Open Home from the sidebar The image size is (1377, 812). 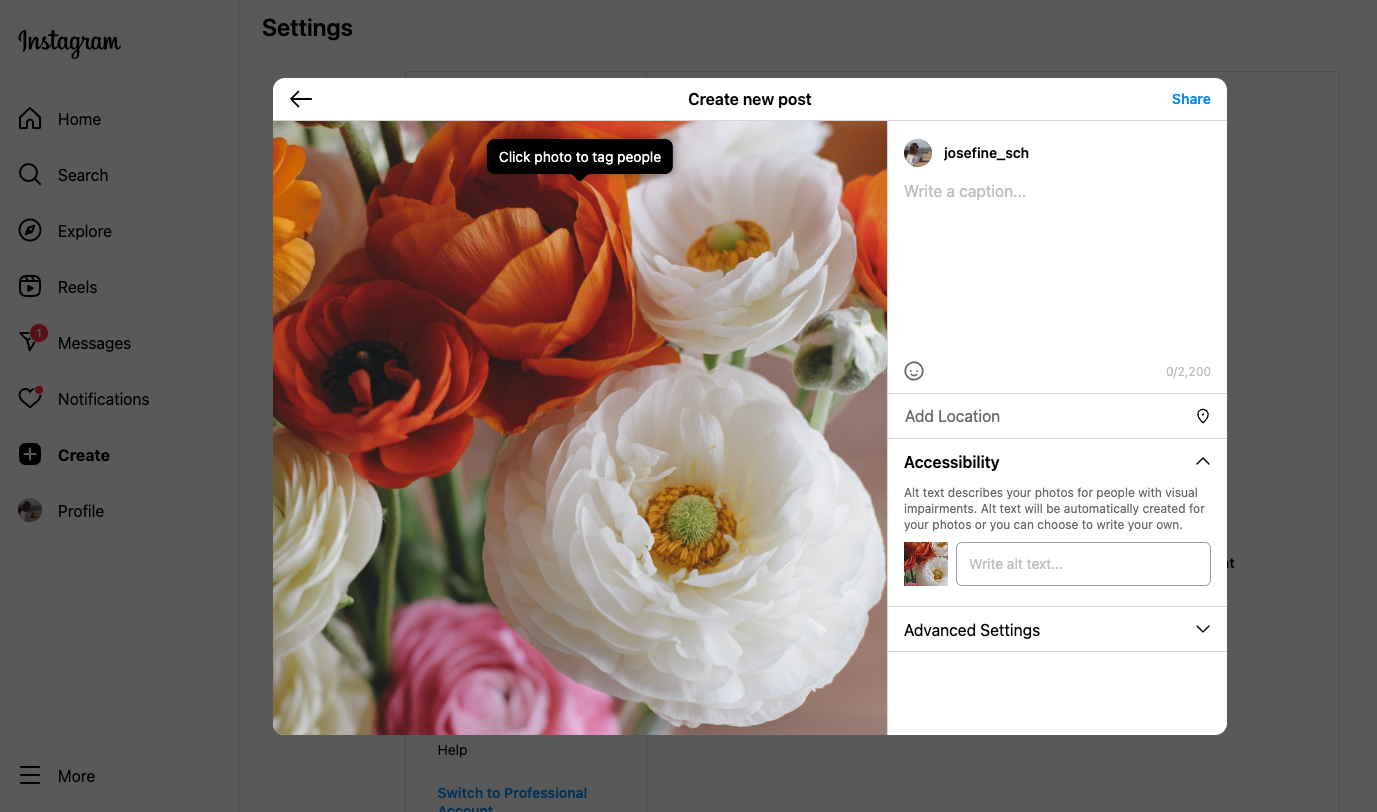[x=79, y=119]
